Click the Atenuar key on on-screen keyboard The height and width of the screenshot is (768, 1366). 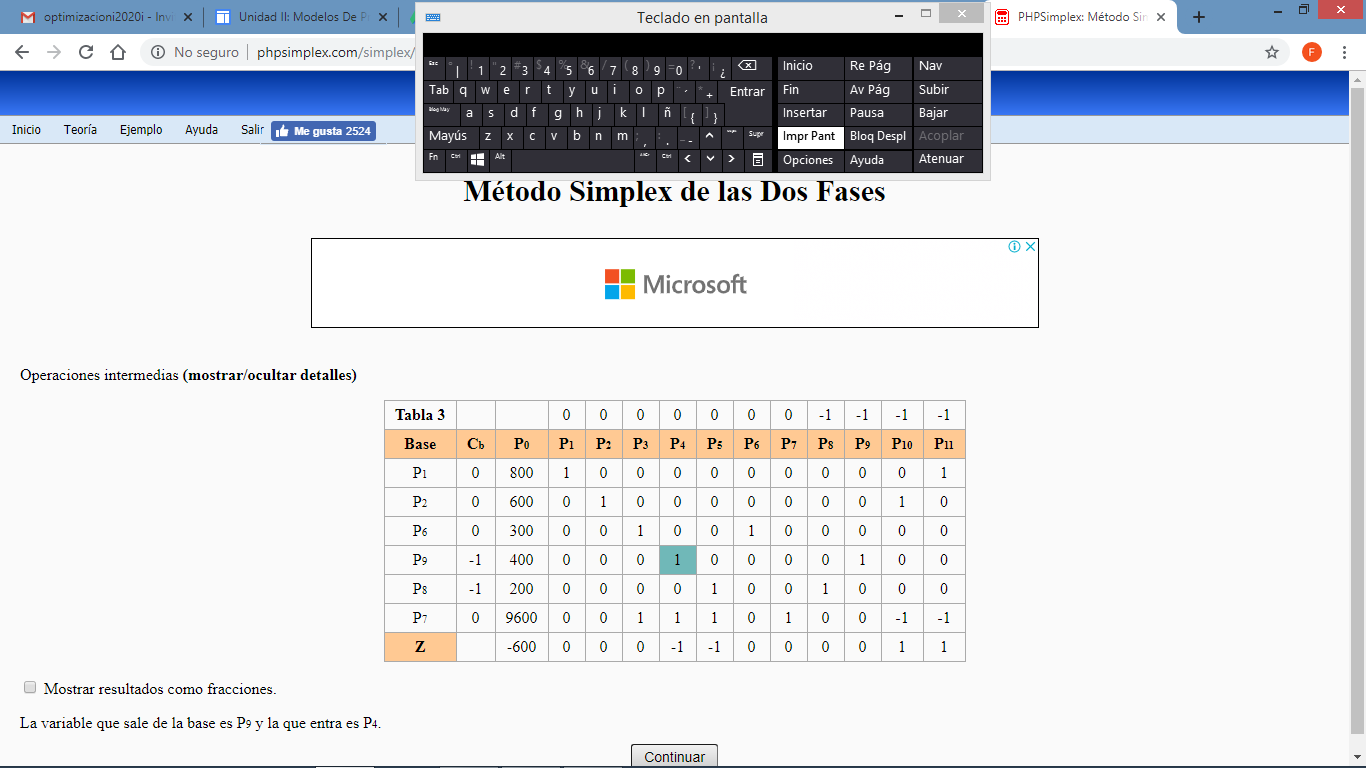[x=948, y=159]
